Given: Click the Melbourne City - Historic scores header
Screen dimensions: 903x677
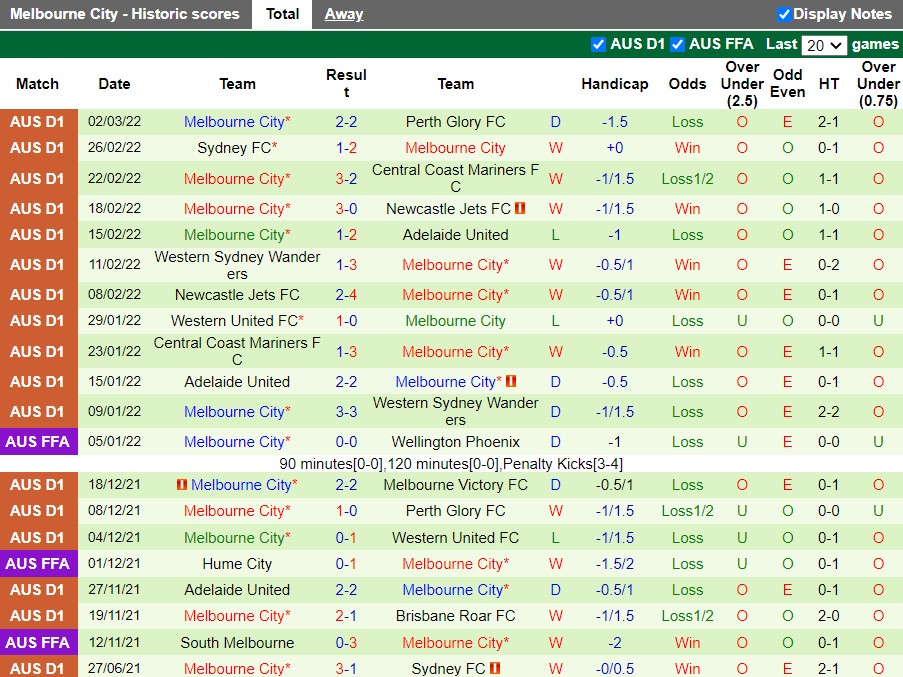Looking at the screenshot, I should [x=124, y=14].
